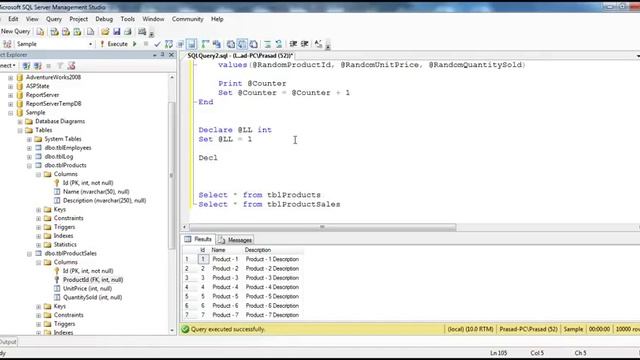
Task: Click 'Select * from tblProductSales' code line
Action: click(269, 204)
